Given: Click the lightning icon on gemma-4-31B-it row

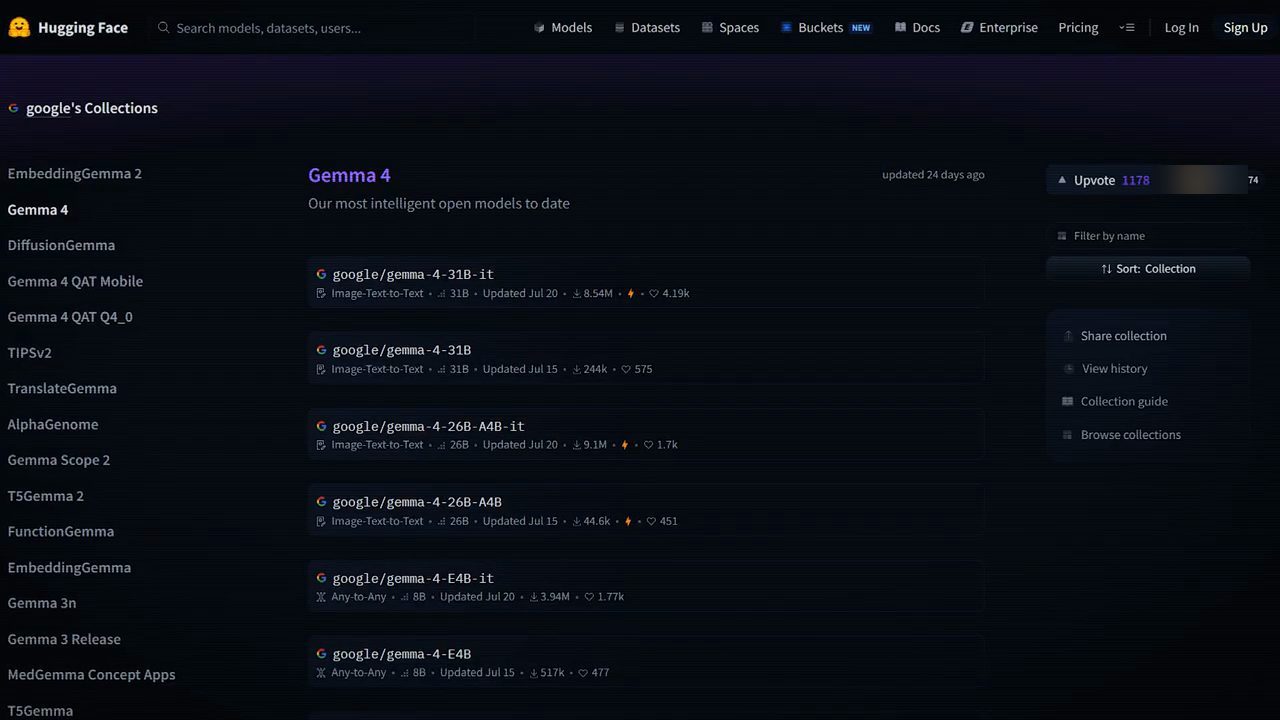Looking at the screenshot, I should click(630, 294).
